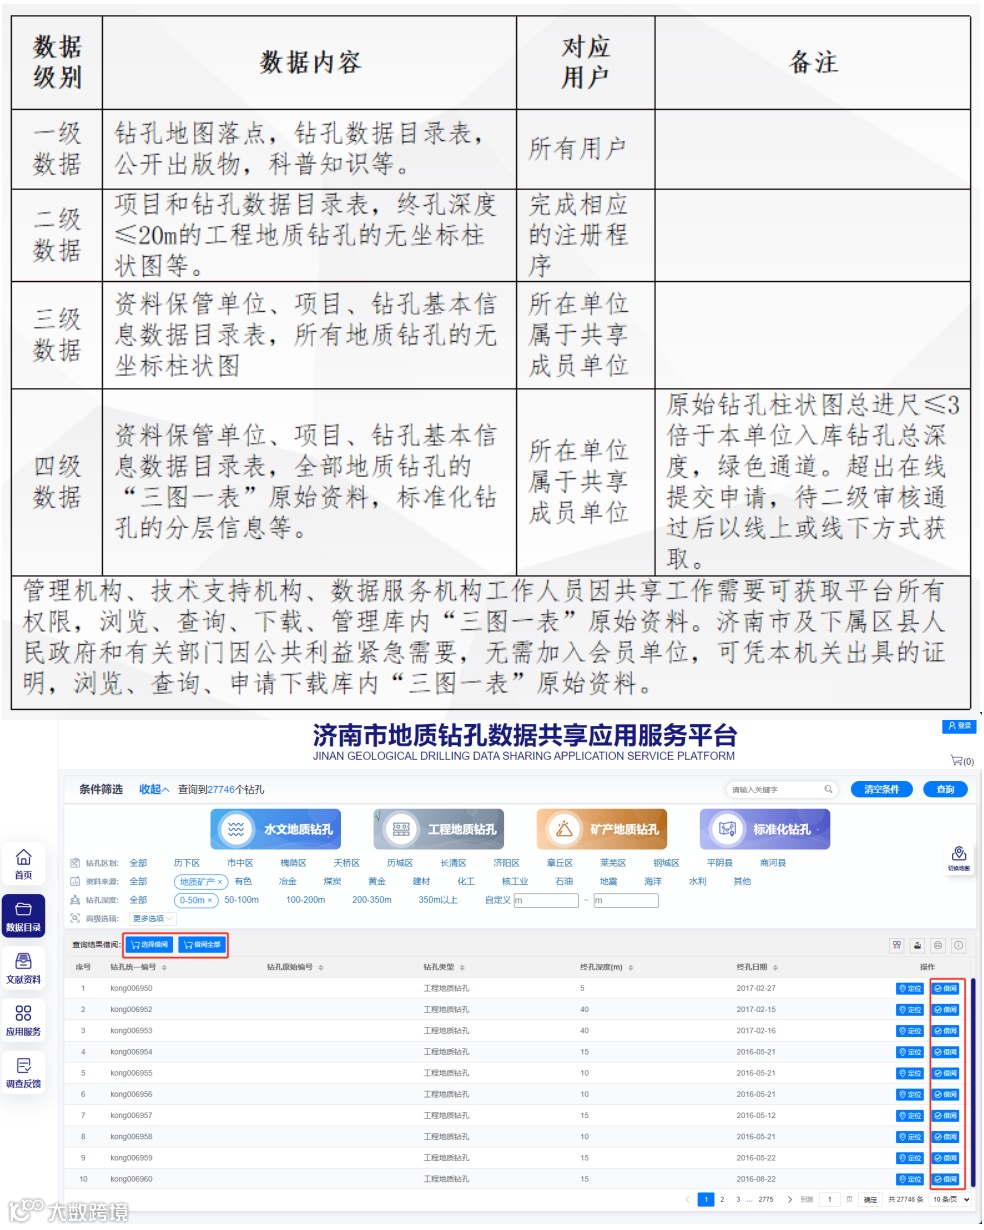Open the 应用服务 sidebar item
The width and height of the screenshot is (984, 1230).
[x=23, y=1020]
